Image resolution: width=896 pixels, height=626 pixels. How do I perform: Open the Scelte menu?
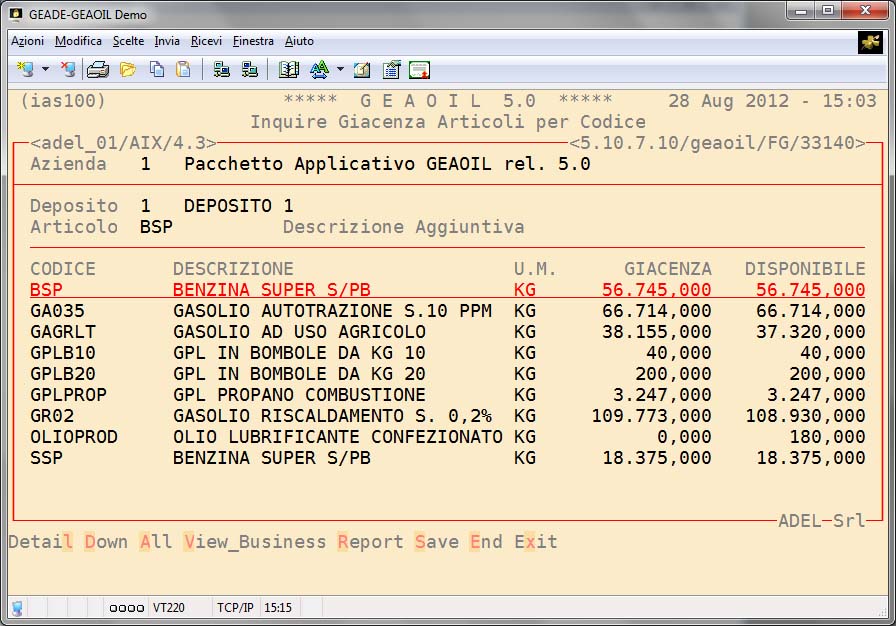(128, 41)
